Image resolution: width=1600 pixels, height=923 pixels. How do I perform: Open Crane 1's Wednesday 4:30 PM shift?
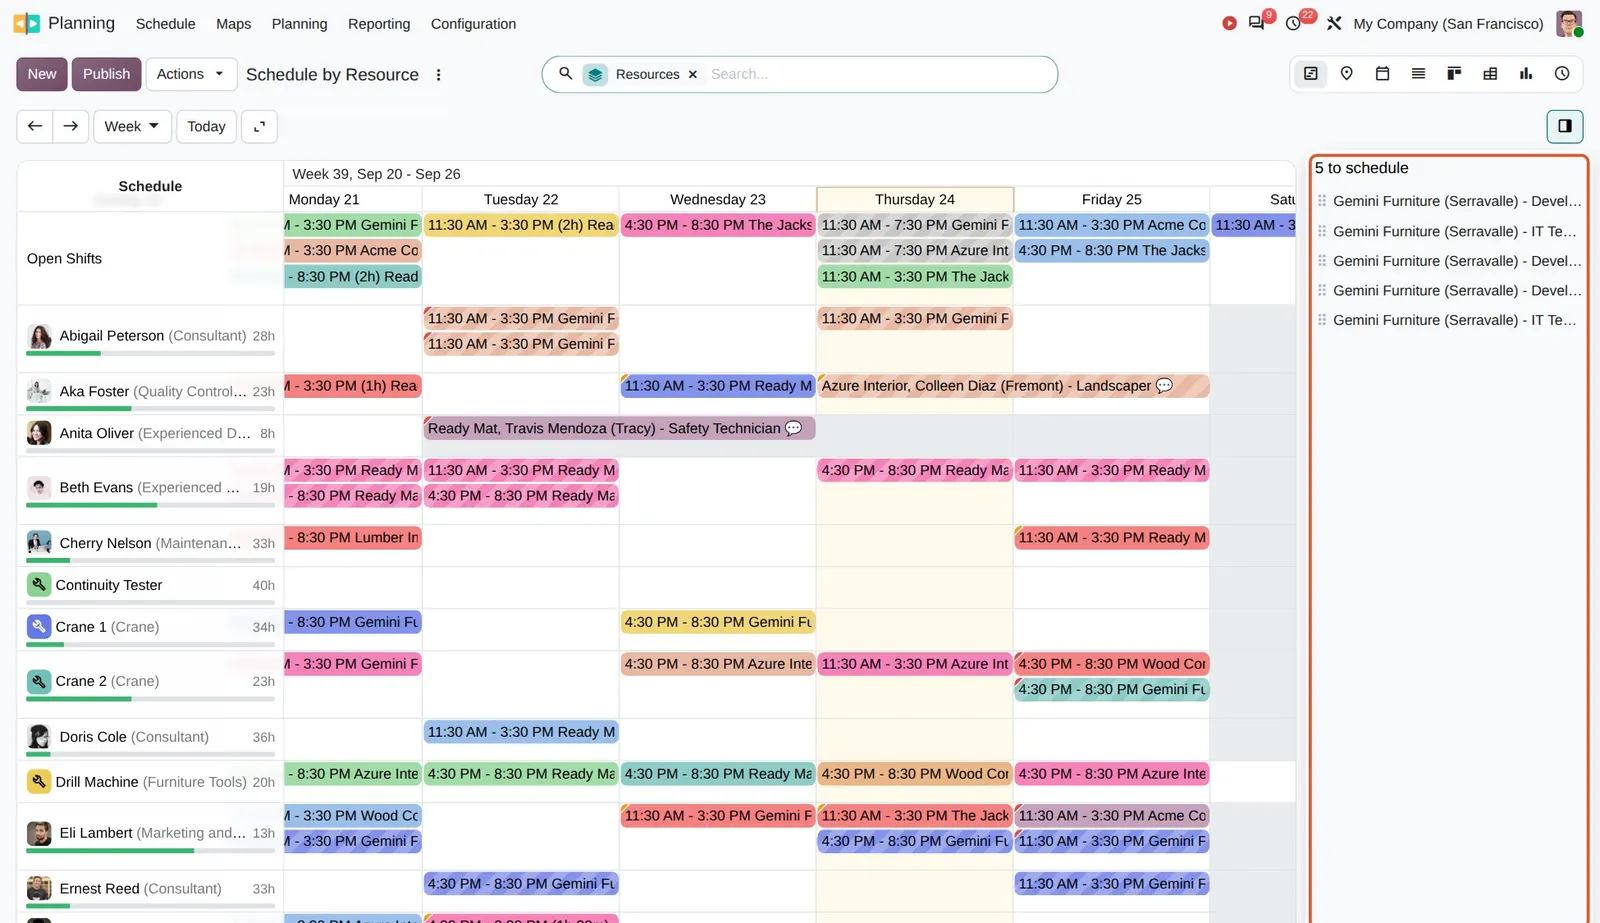pos(718,622)
